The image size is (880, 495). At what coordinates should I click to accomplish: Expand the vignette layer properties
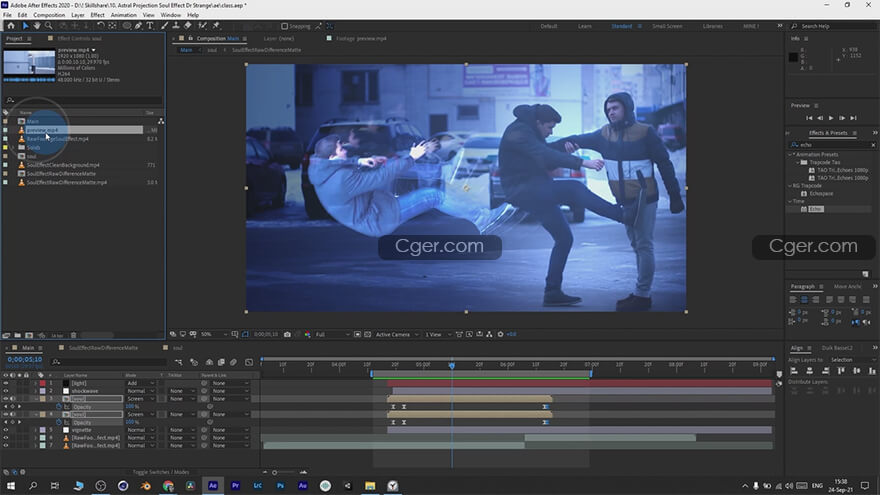pyautogui.click(x=35, y=430)
